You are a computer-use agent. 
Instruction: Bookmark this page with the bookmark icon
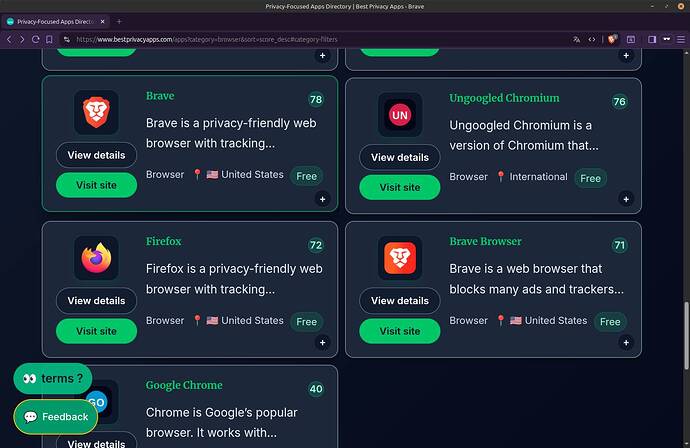(49, 39)
